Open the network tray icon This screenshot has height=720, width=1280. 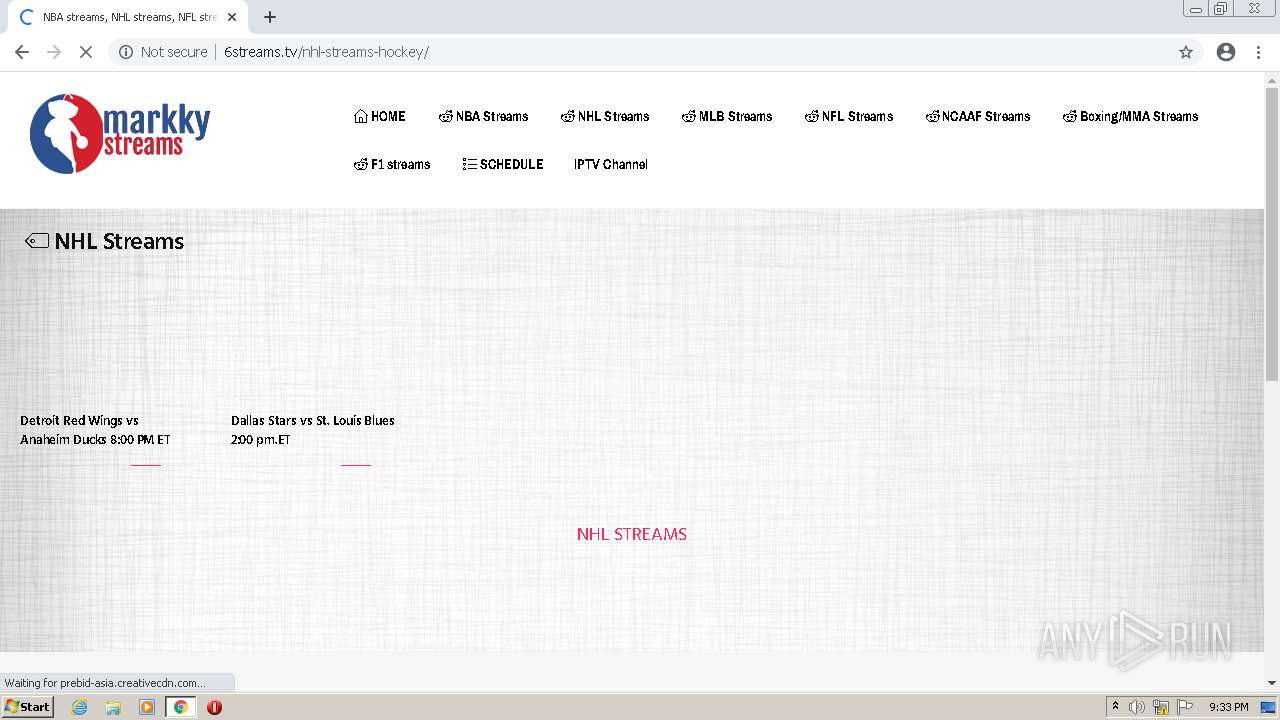pyautogui.click(x=1161, y=707)
